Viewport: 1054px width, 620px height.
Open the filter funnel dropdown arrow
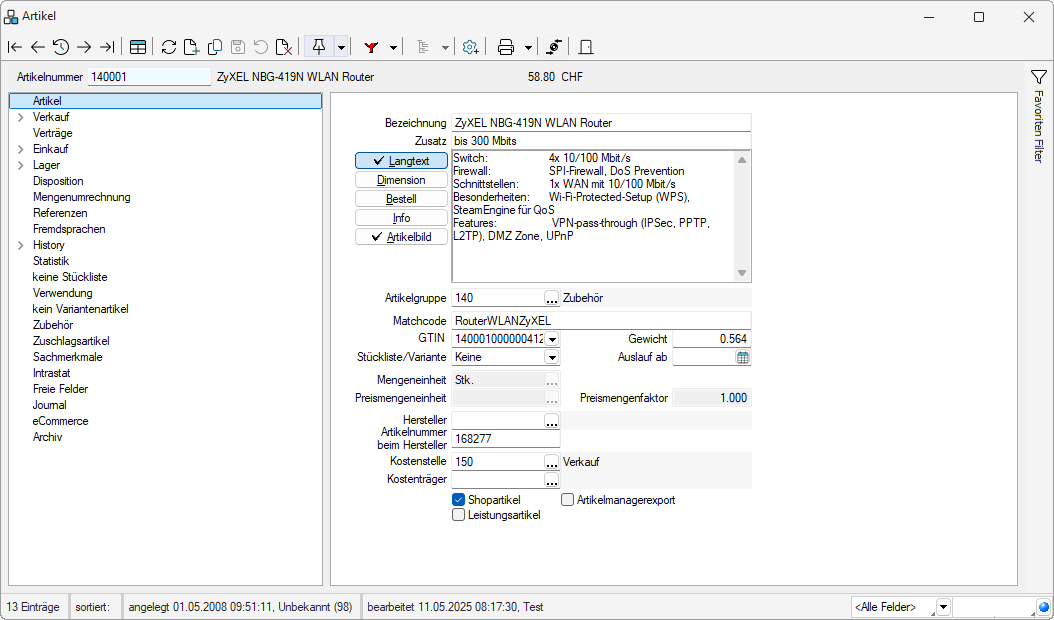click(x=393, y=47)
